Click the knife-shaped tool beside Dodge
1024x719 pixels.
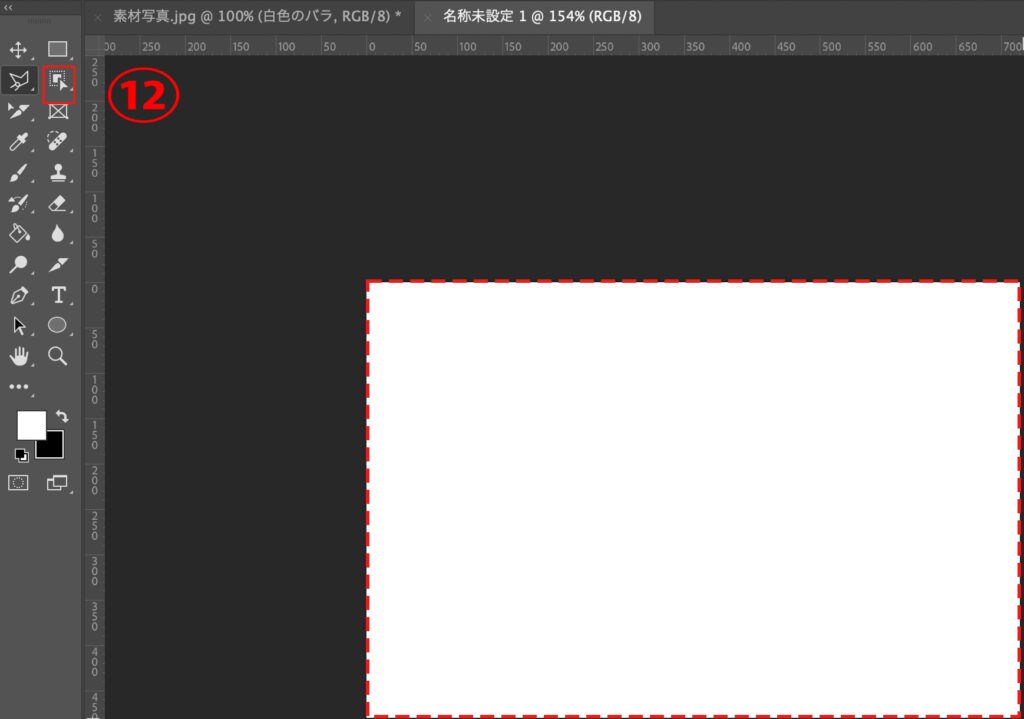pos(58,264)
